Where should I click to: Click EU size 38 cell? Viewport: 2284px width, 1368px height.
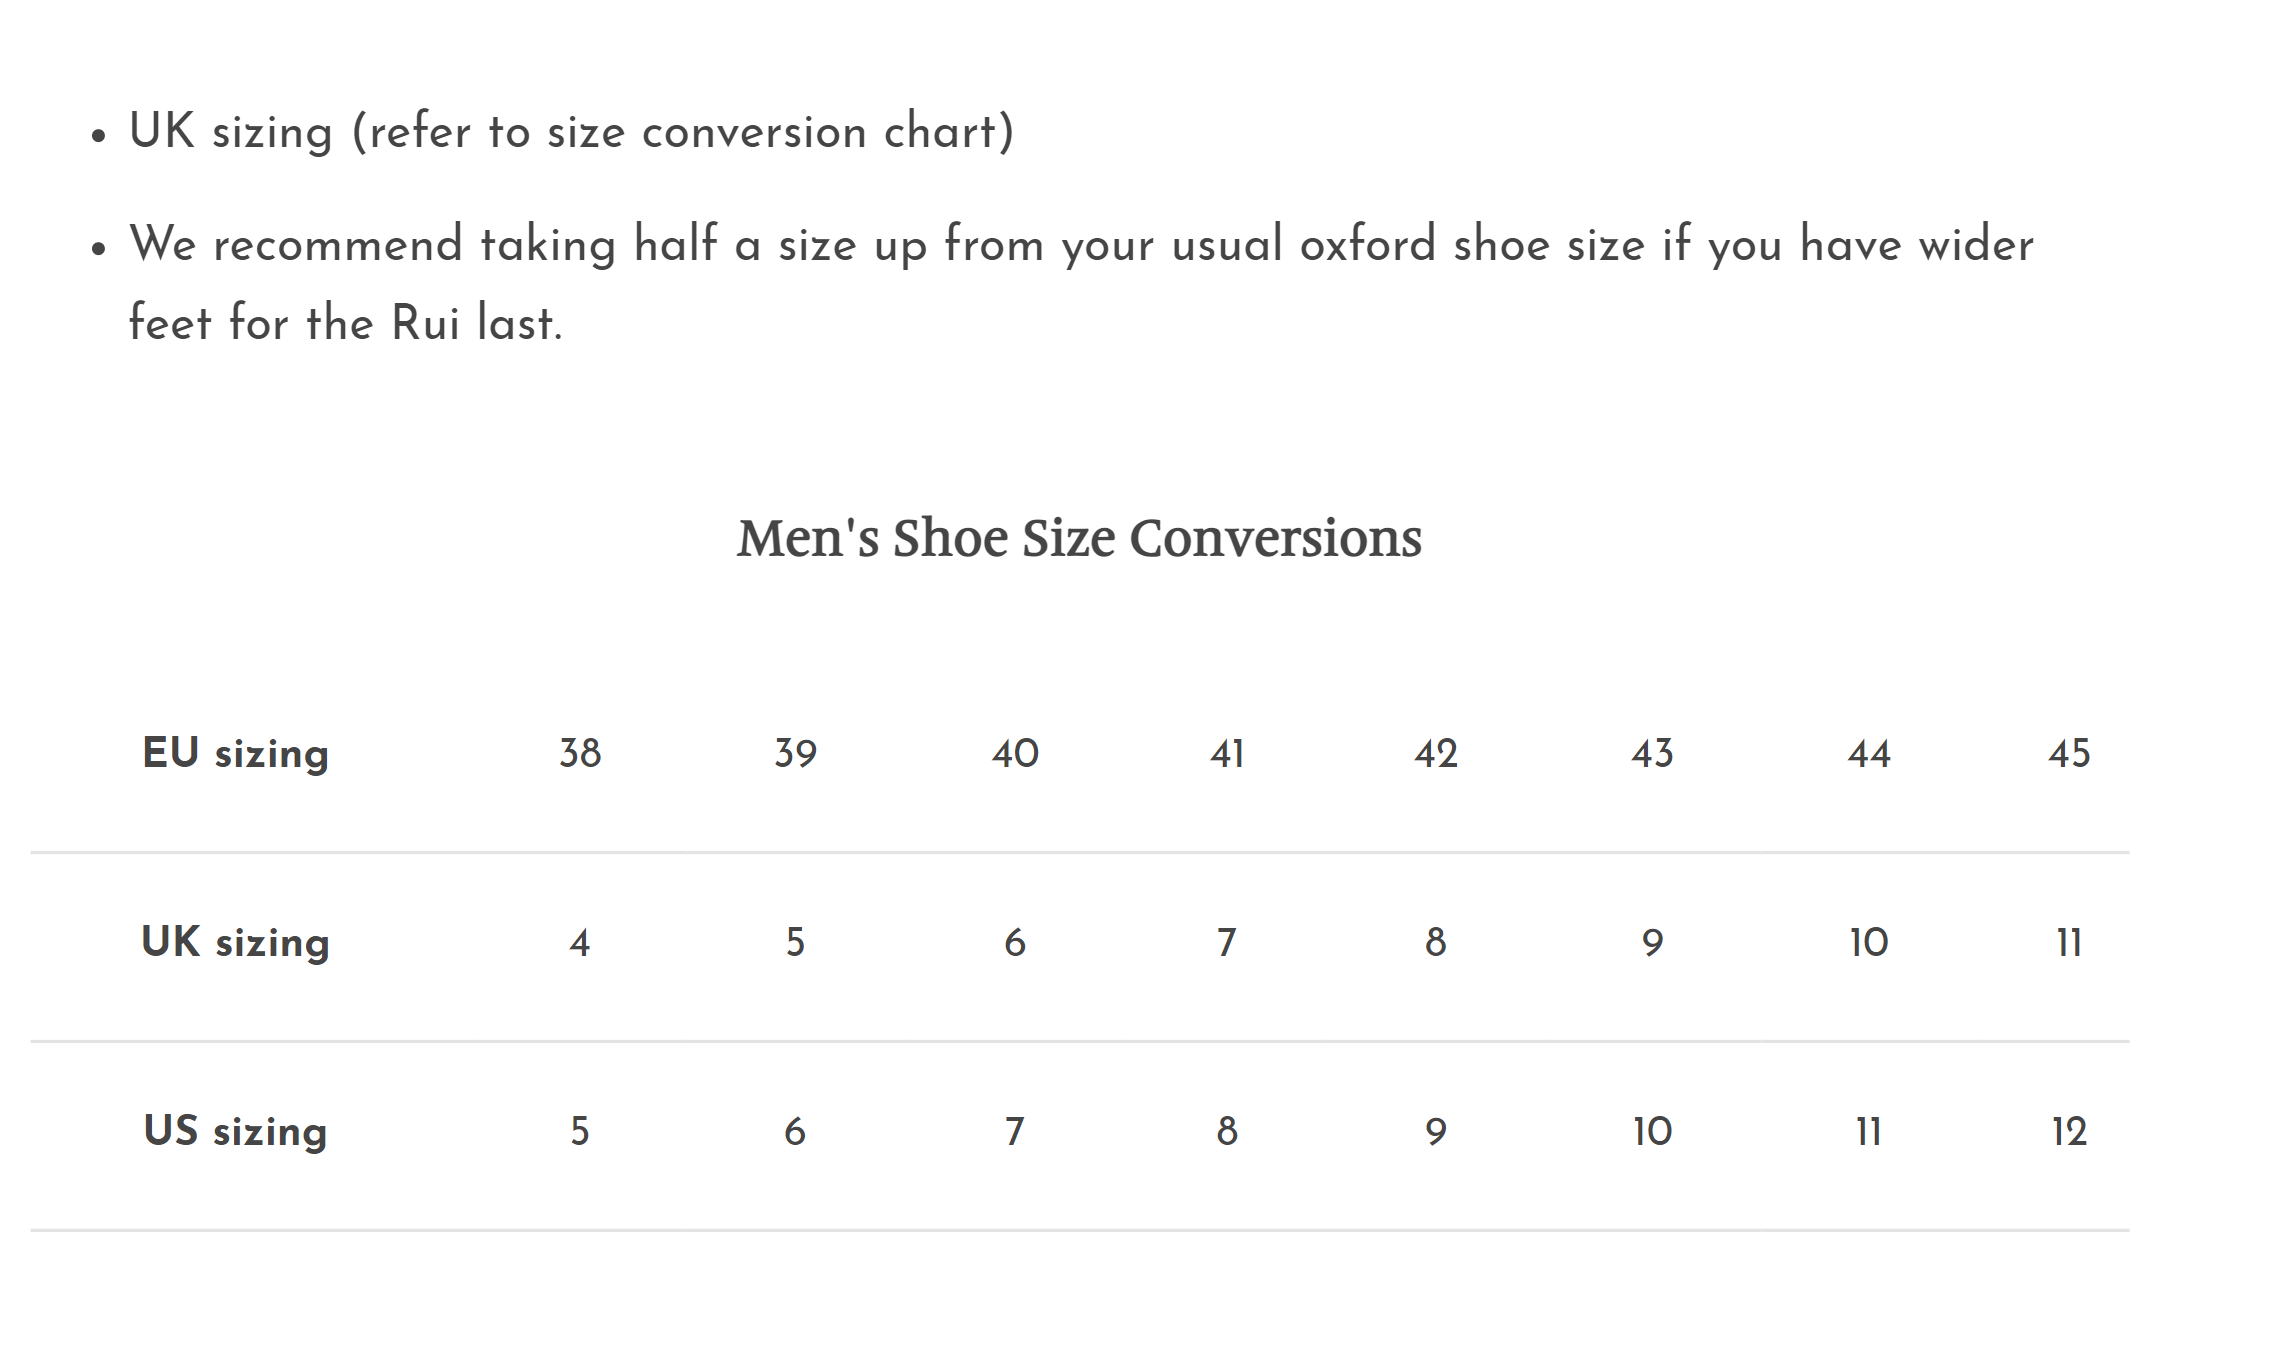(x=580, y=753)
